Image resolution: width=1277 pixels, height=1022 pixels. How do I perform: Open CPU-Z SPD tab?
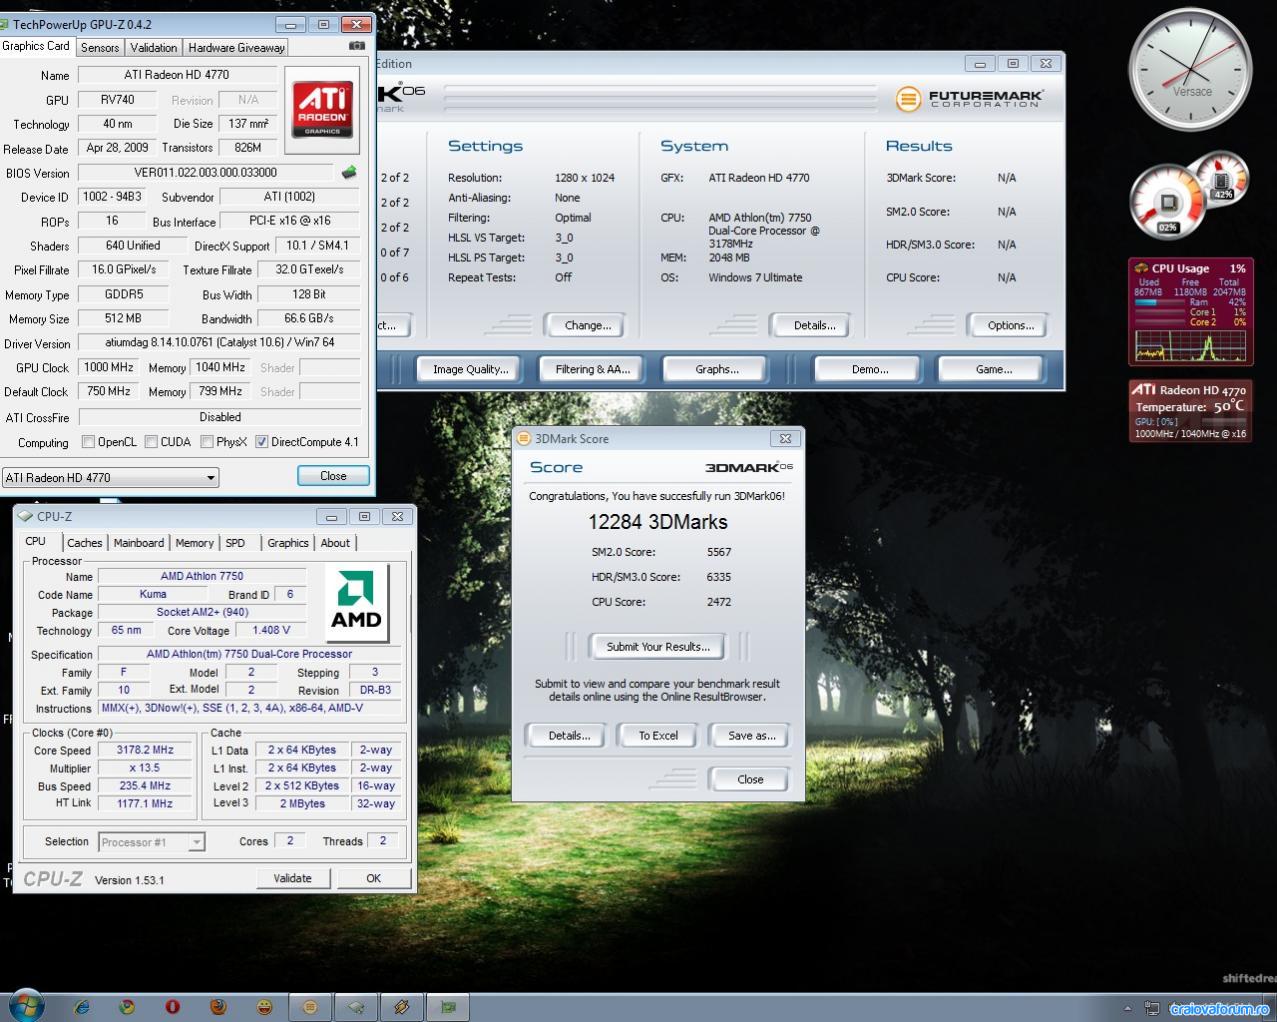click(x=235, y=543)
